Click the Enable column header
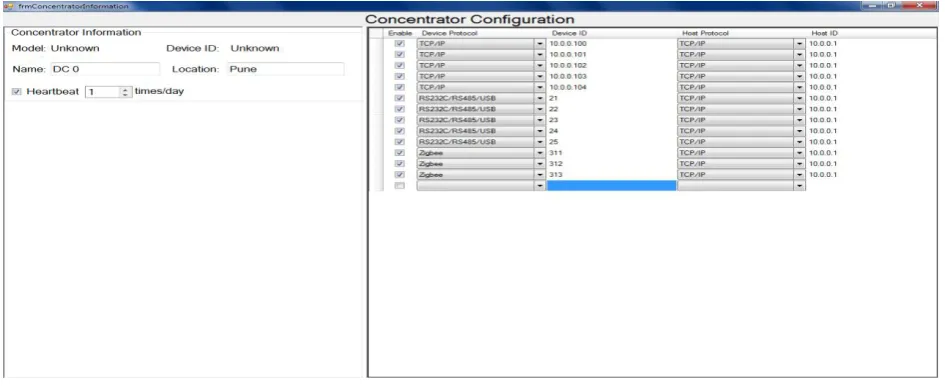This screenshot has height=390, width=945. tap(399, 33)
